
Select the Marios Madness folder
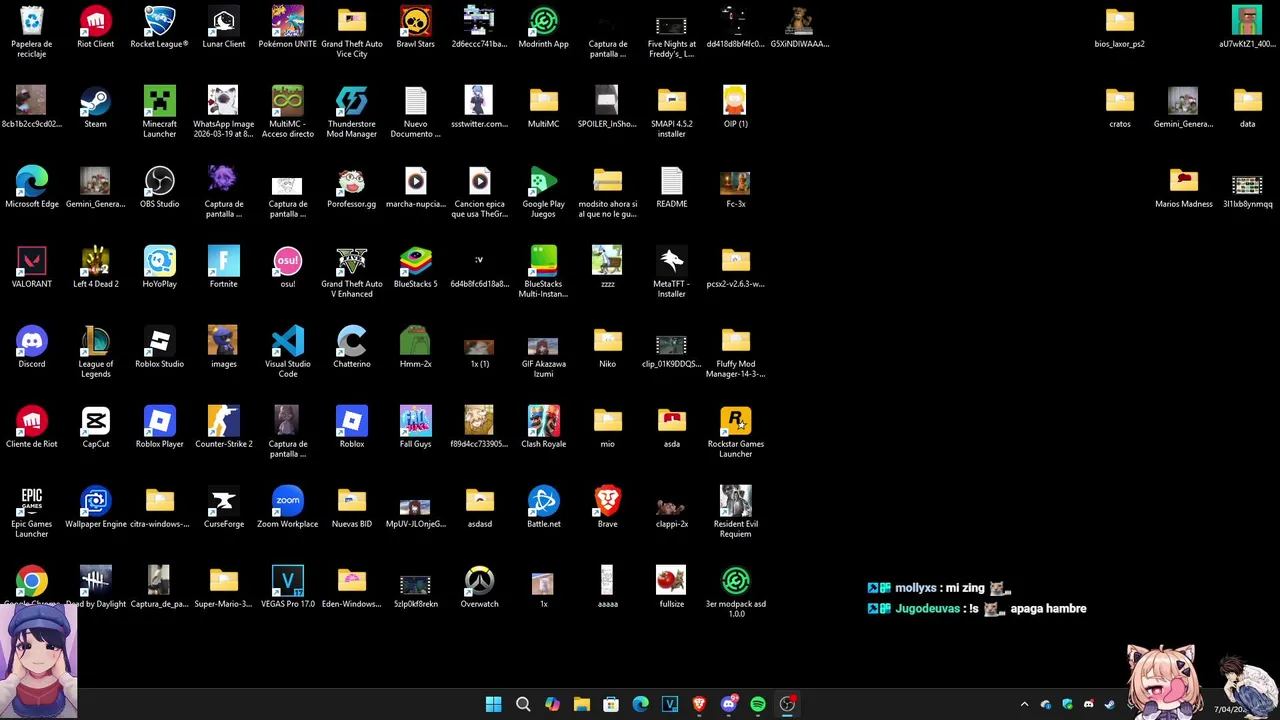tap(1183, 187)
